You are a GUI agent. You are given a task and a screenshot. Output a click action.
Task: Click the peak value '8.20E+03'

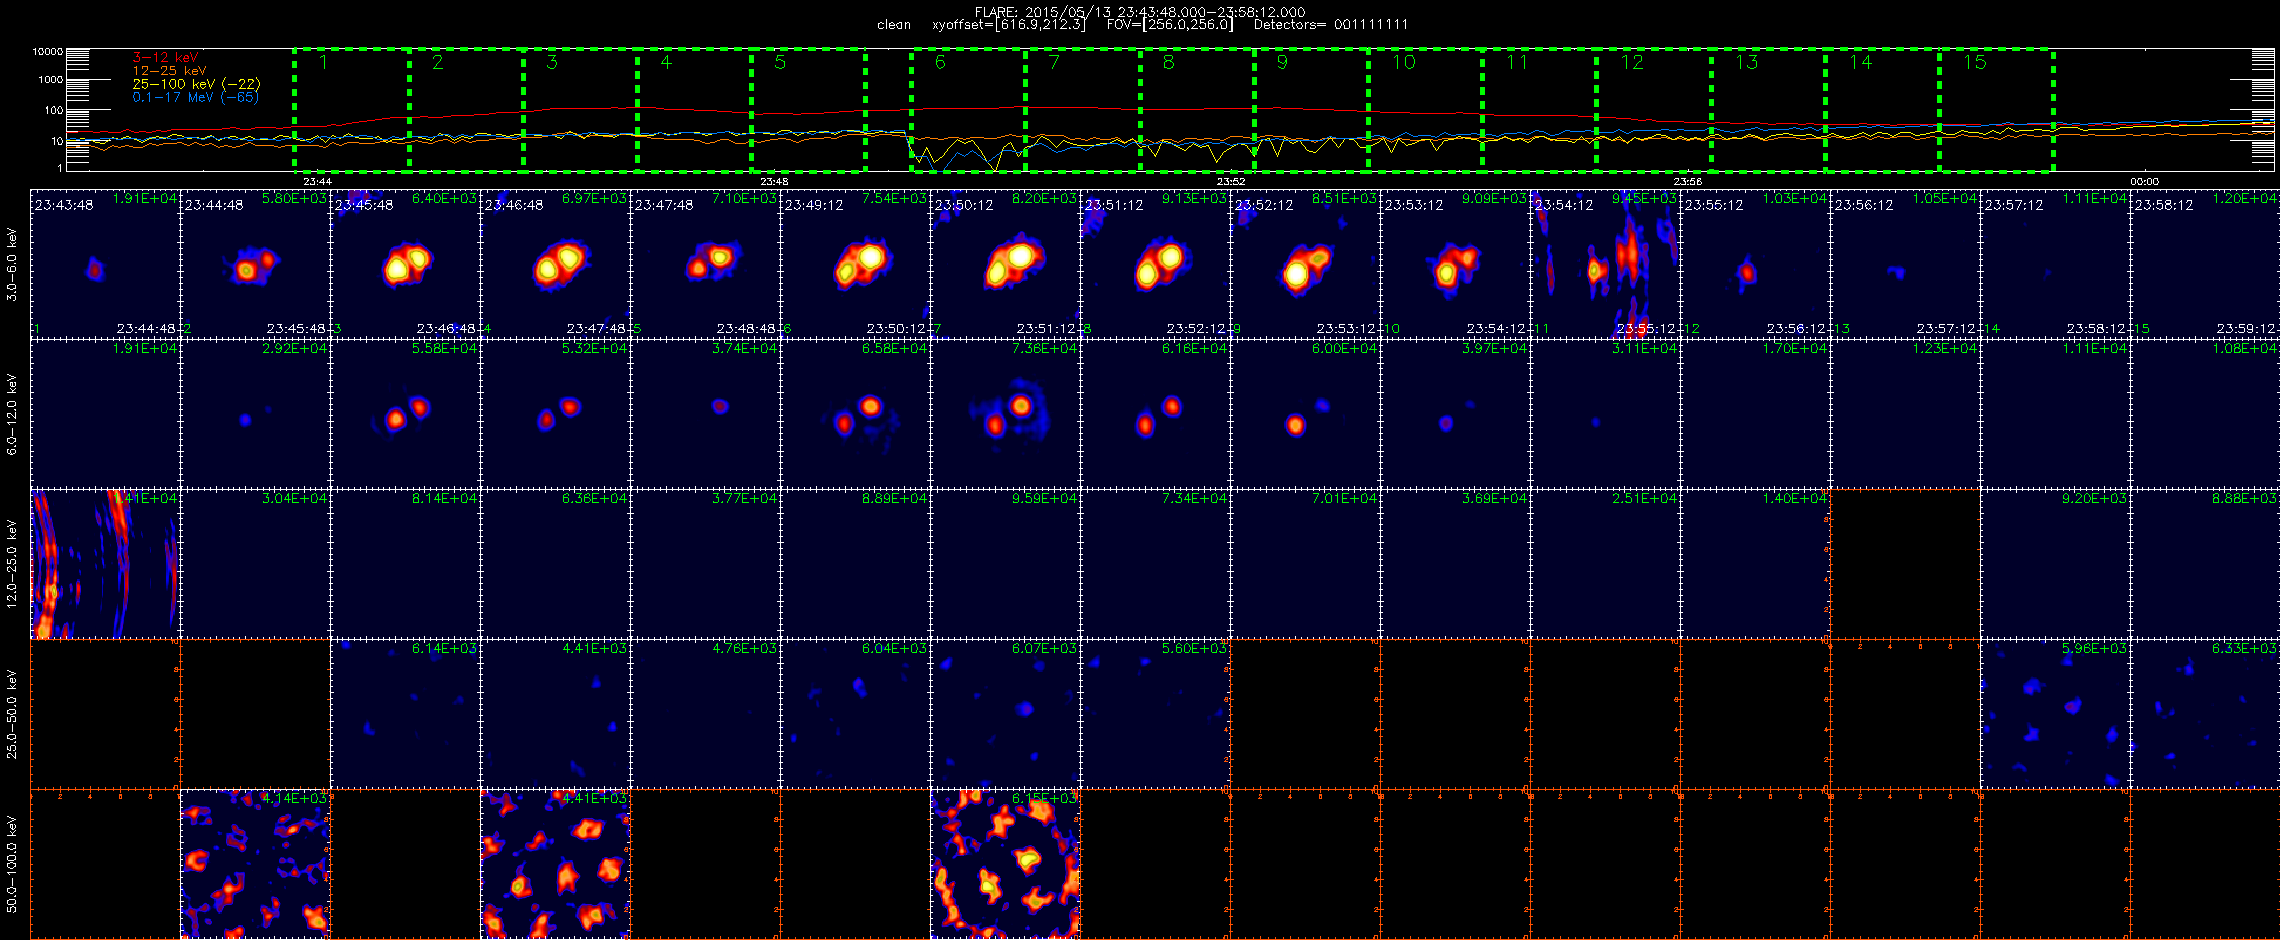pyautogui.click(x=1044, y=199)
